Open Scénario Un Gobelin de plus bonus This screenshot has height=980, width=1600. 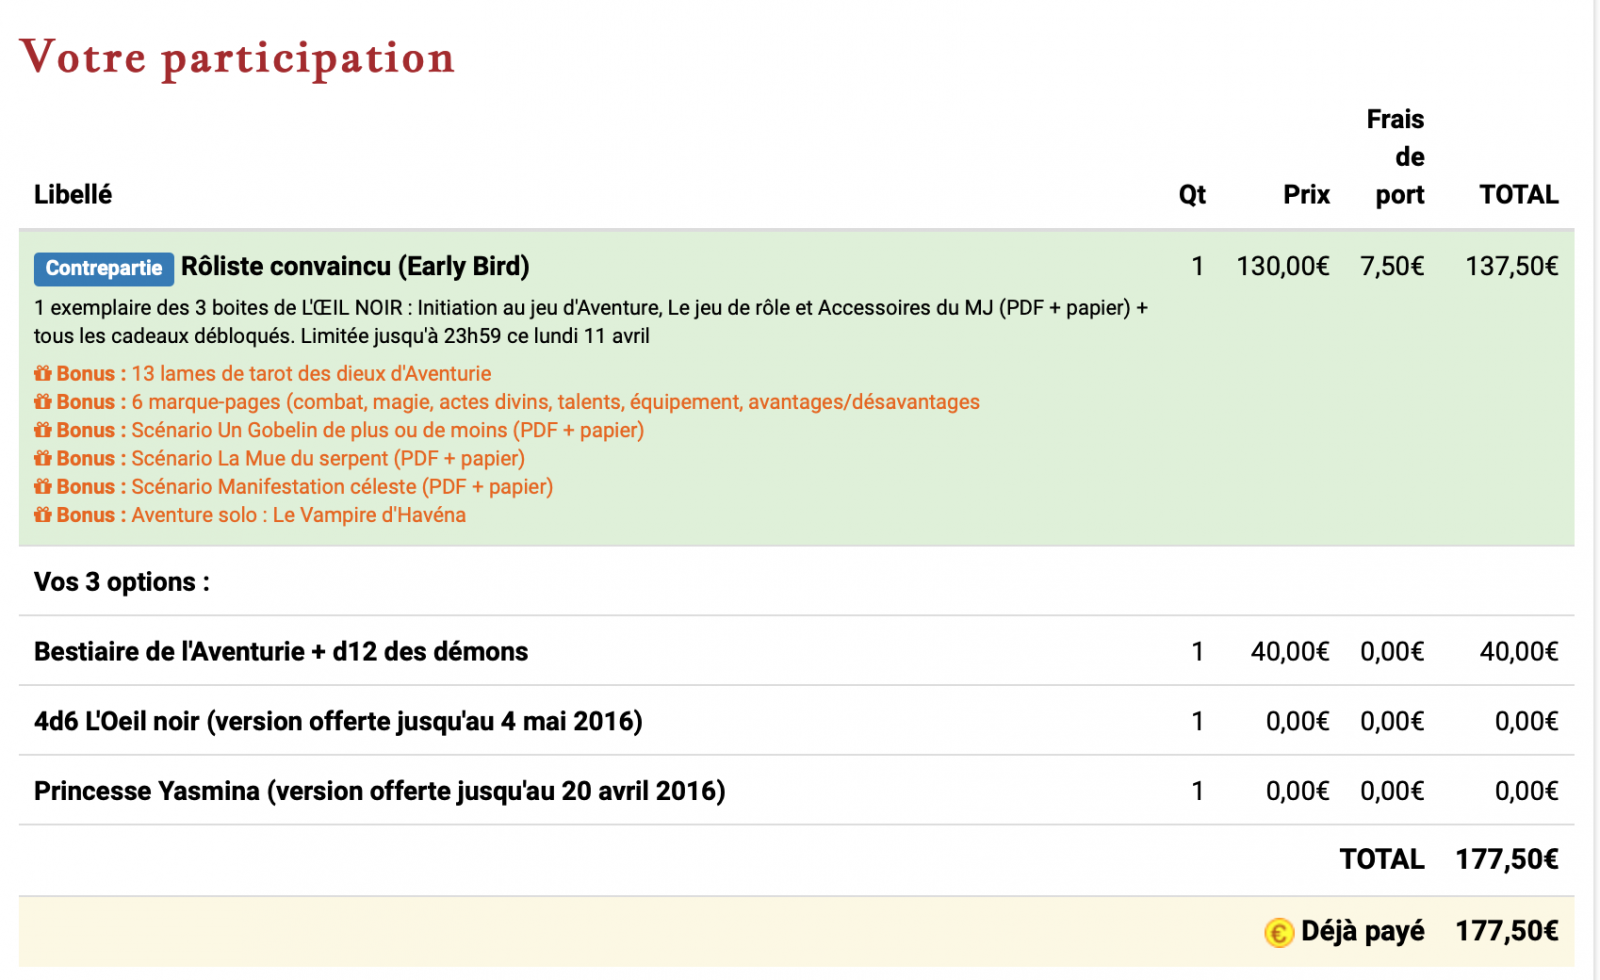coord(387,430)
